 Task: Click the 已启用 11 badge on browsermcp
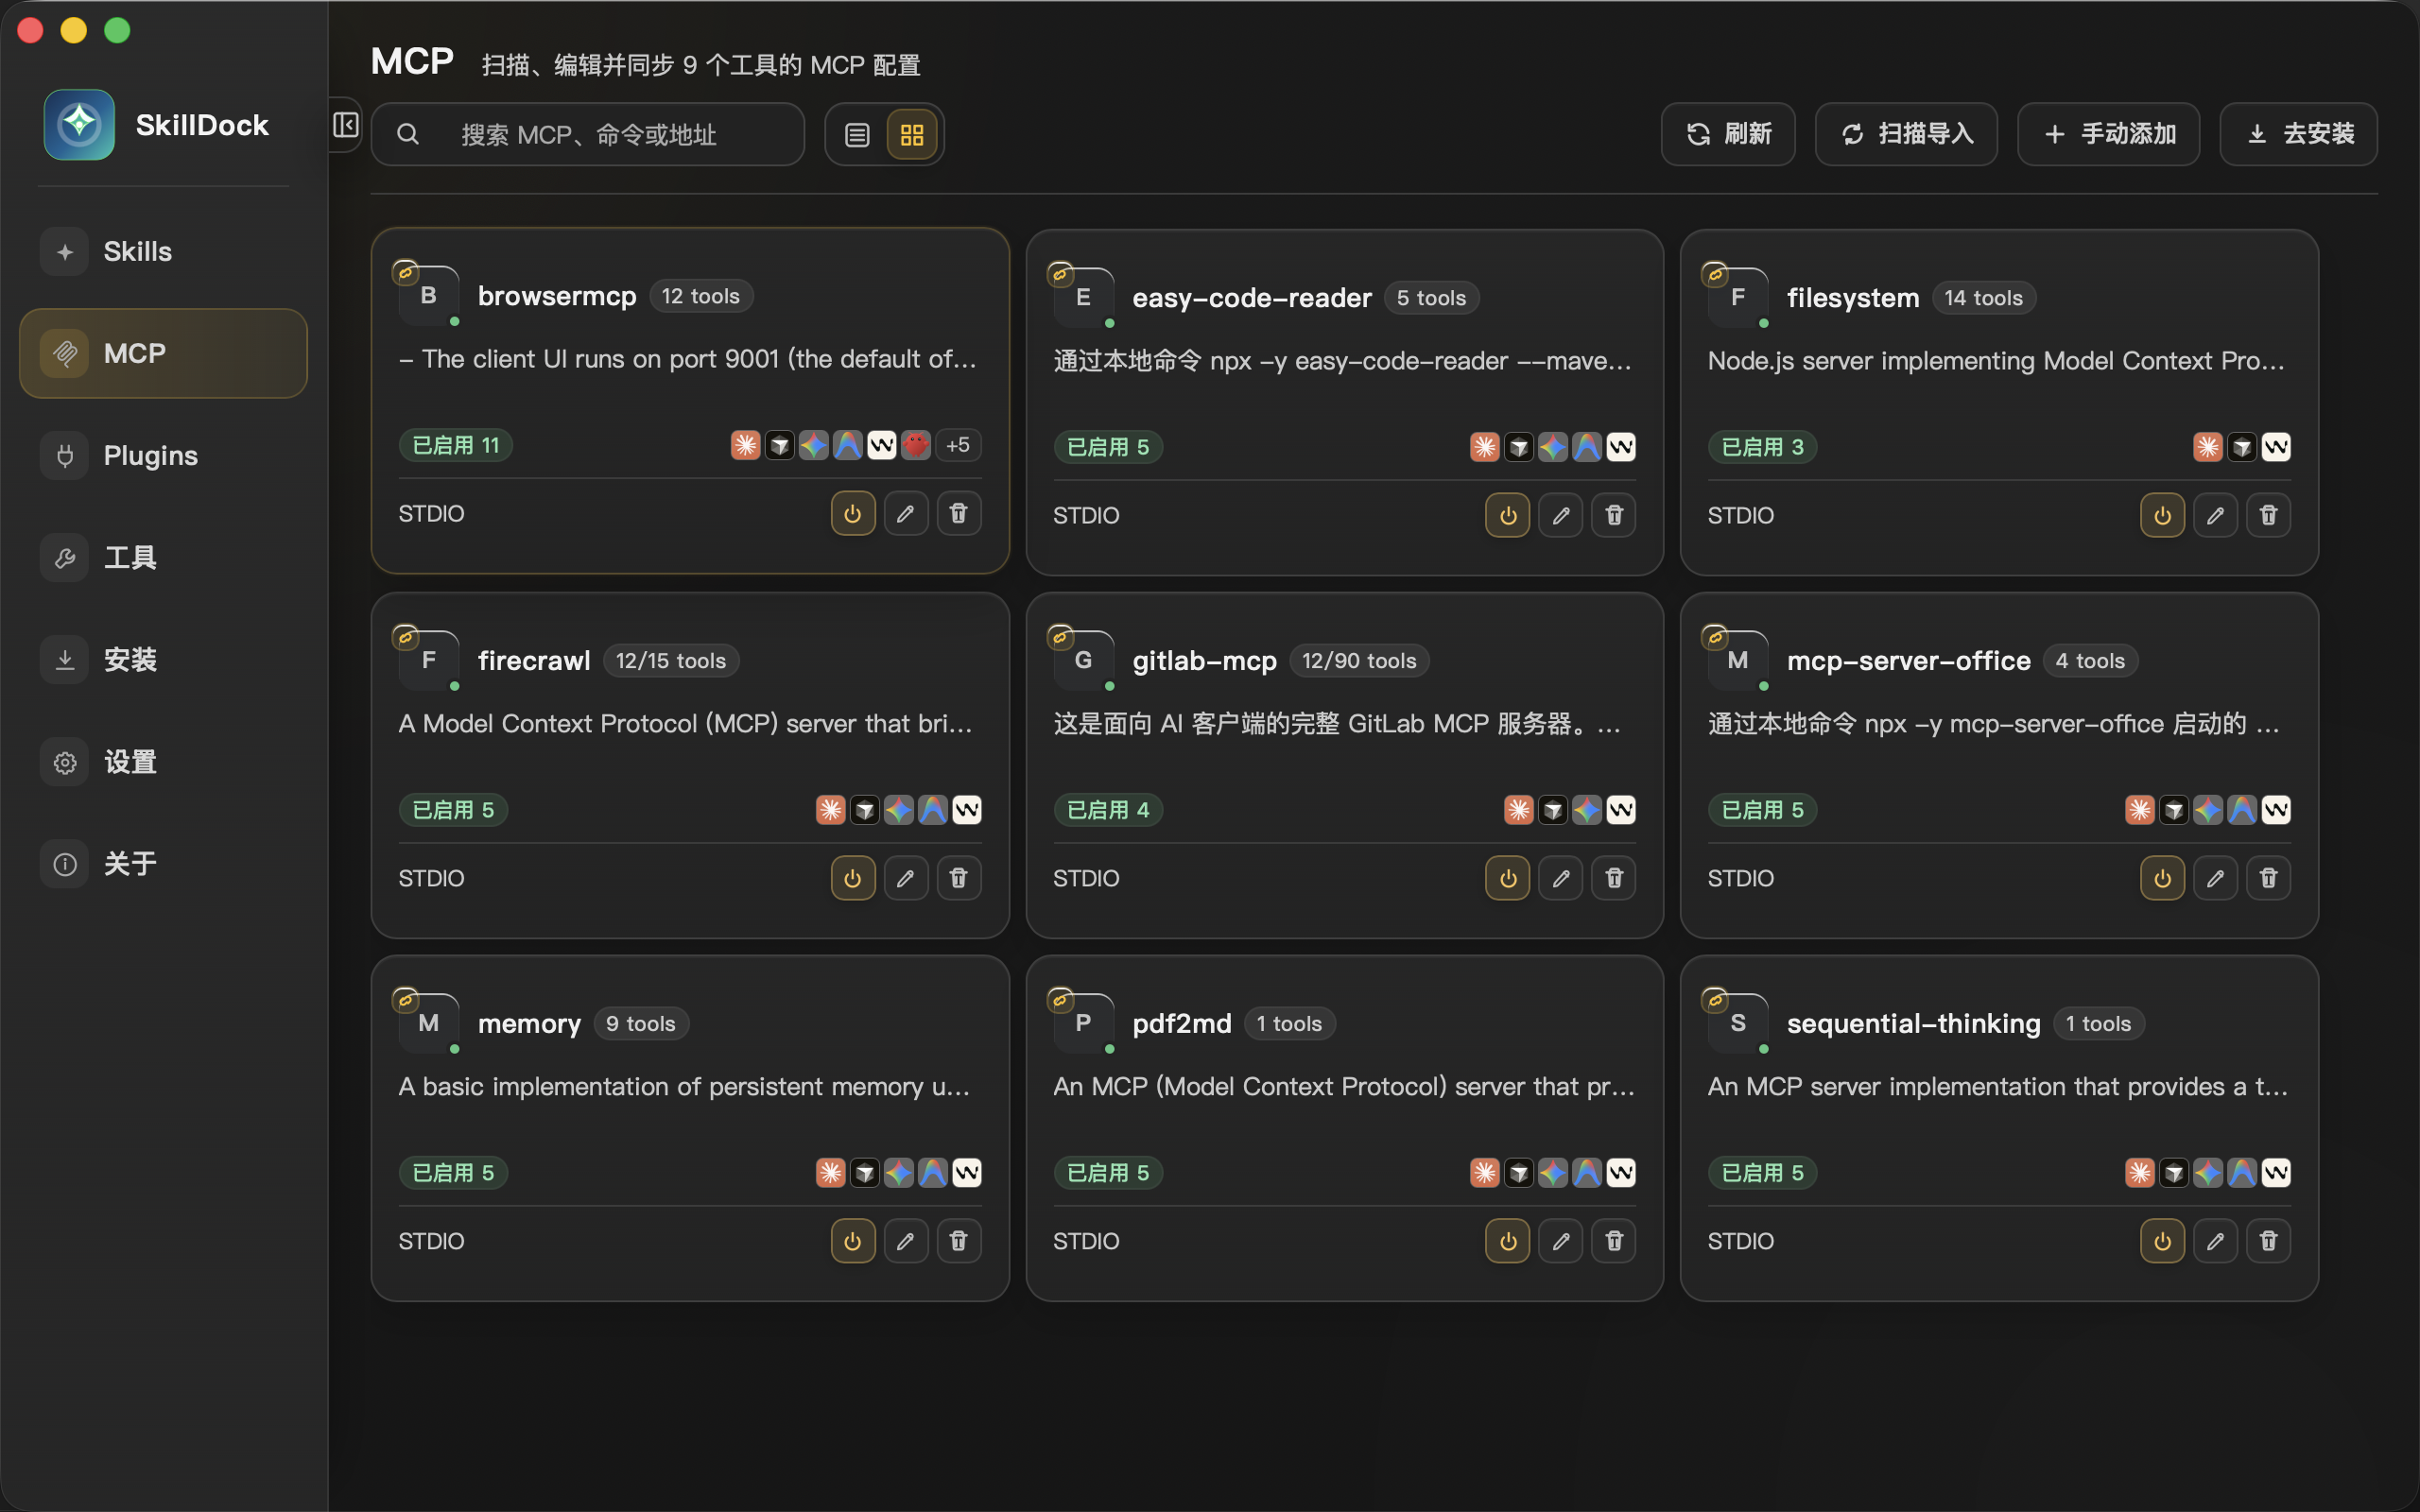click(x=455, y=445)
